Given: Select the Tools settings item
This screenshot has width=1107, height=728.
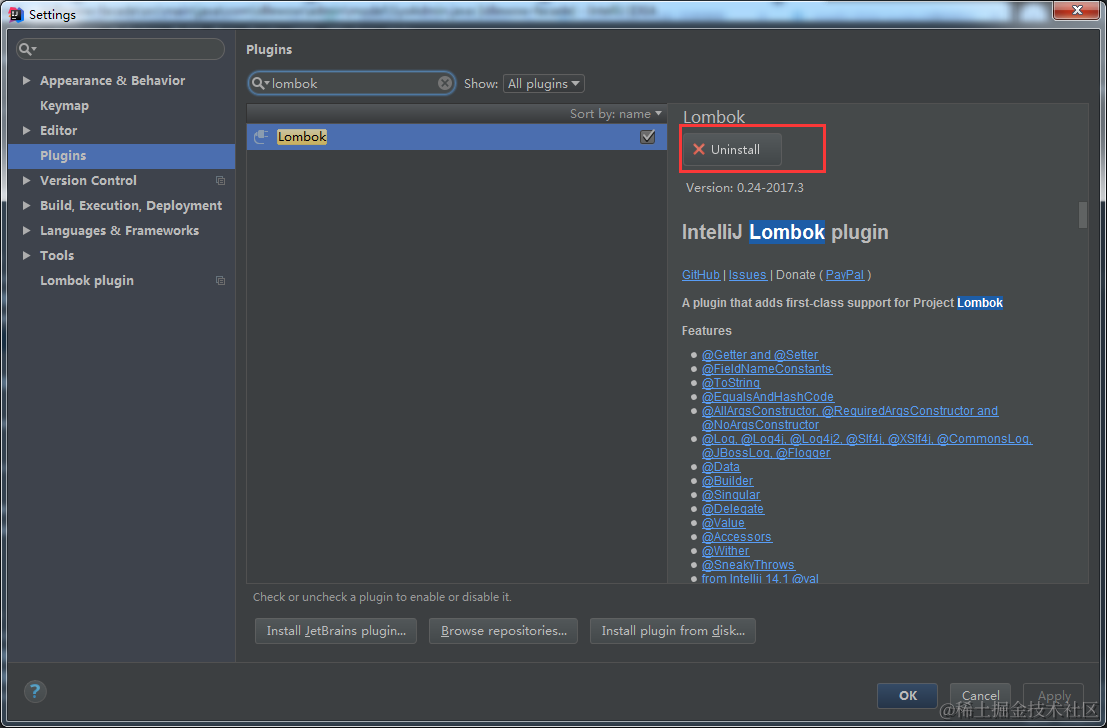Looking at the screenshot, I should 57,256.
